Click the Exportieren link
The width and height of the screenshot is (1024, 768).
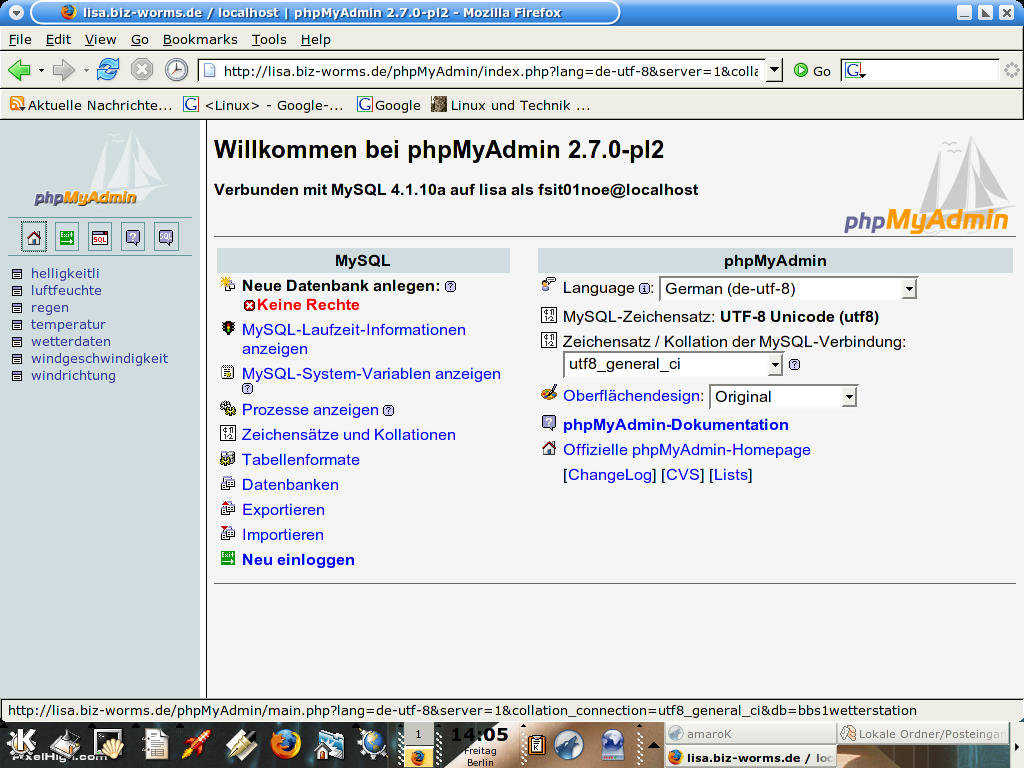tap(283, 509)
